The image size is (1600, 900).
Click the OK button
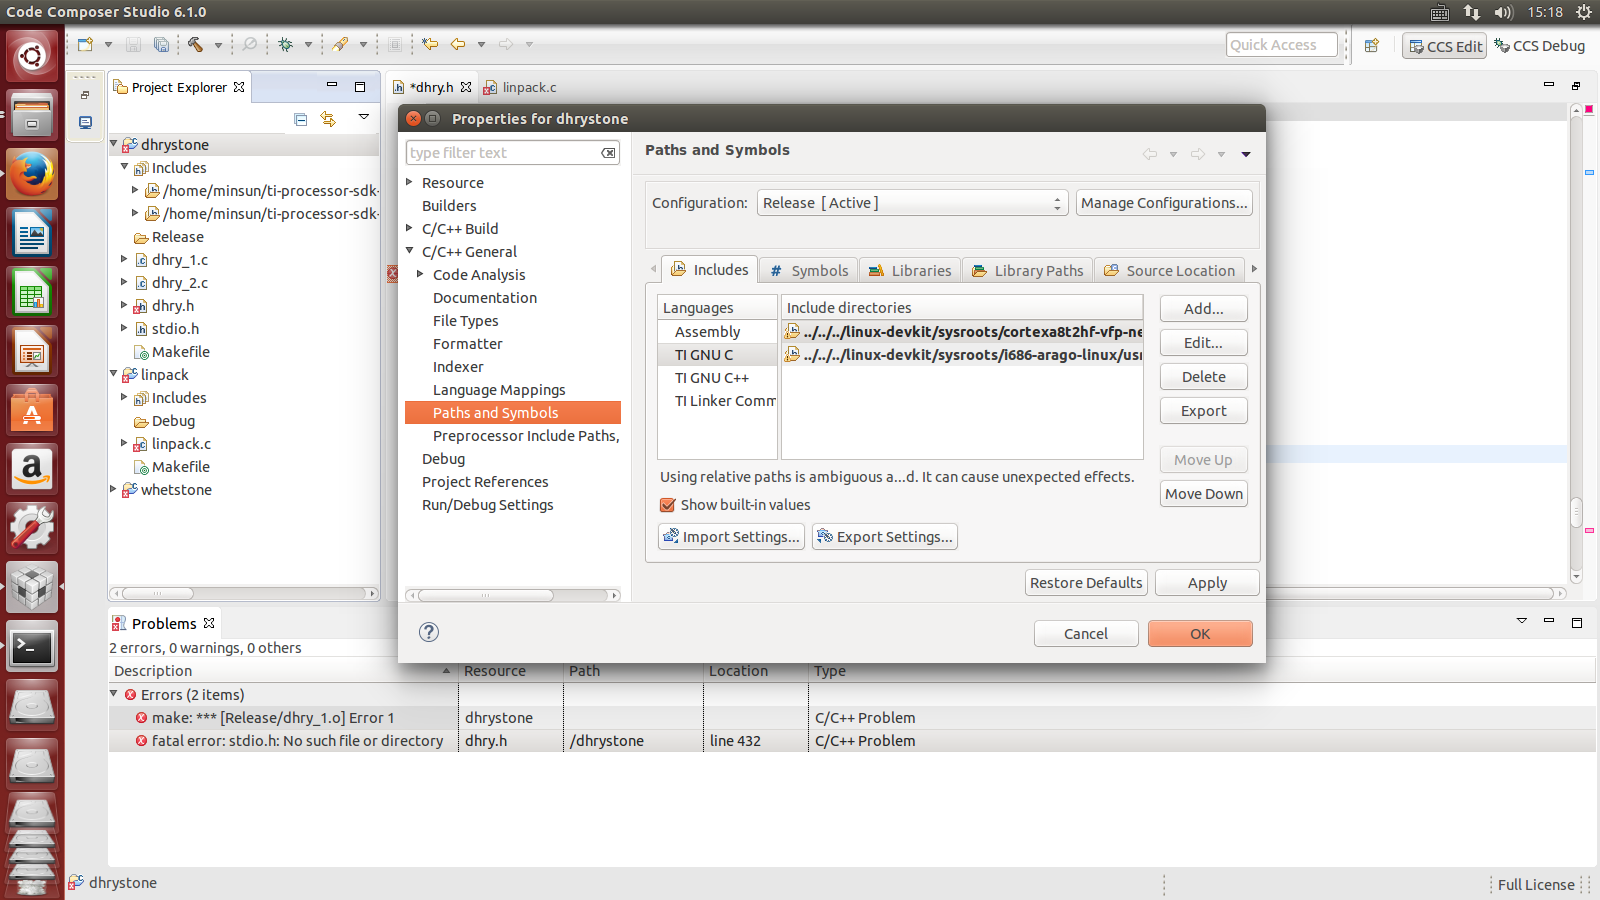[x=1200, y=634]
